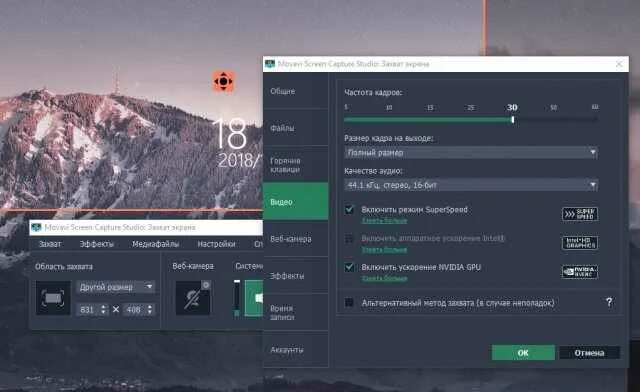Viewport: 640px width, 392px height.
Task: Open 'Узнать больше' link under Intel acceleration
Action: coord(384,249)
